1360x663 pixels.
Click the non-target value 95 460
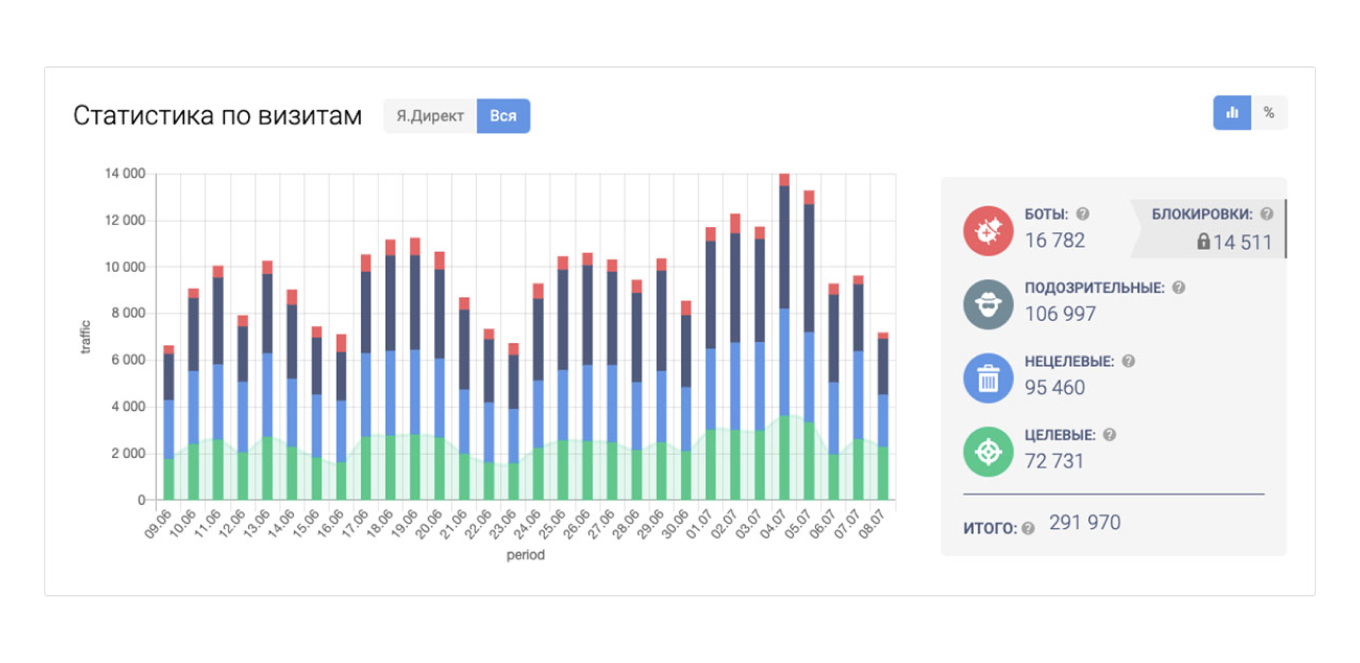(1055, 388)
